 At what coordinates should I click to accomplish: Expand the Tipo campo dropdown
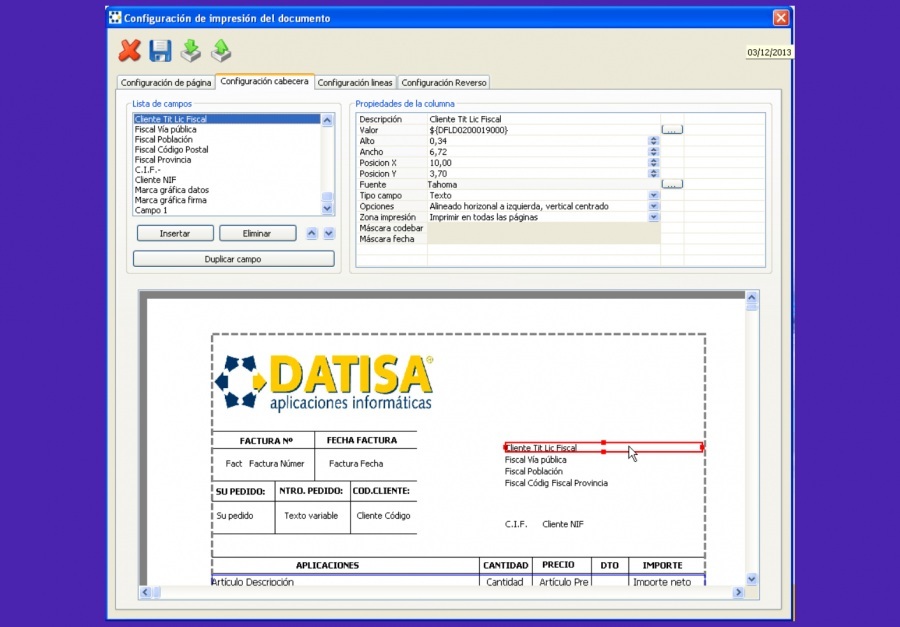653,195
